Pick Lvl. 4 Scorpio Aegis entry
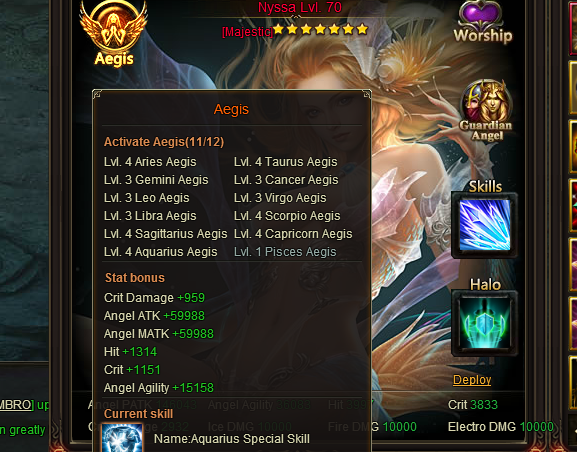The width and height of the screenshot is (577, 452). [x=287, y=216]
